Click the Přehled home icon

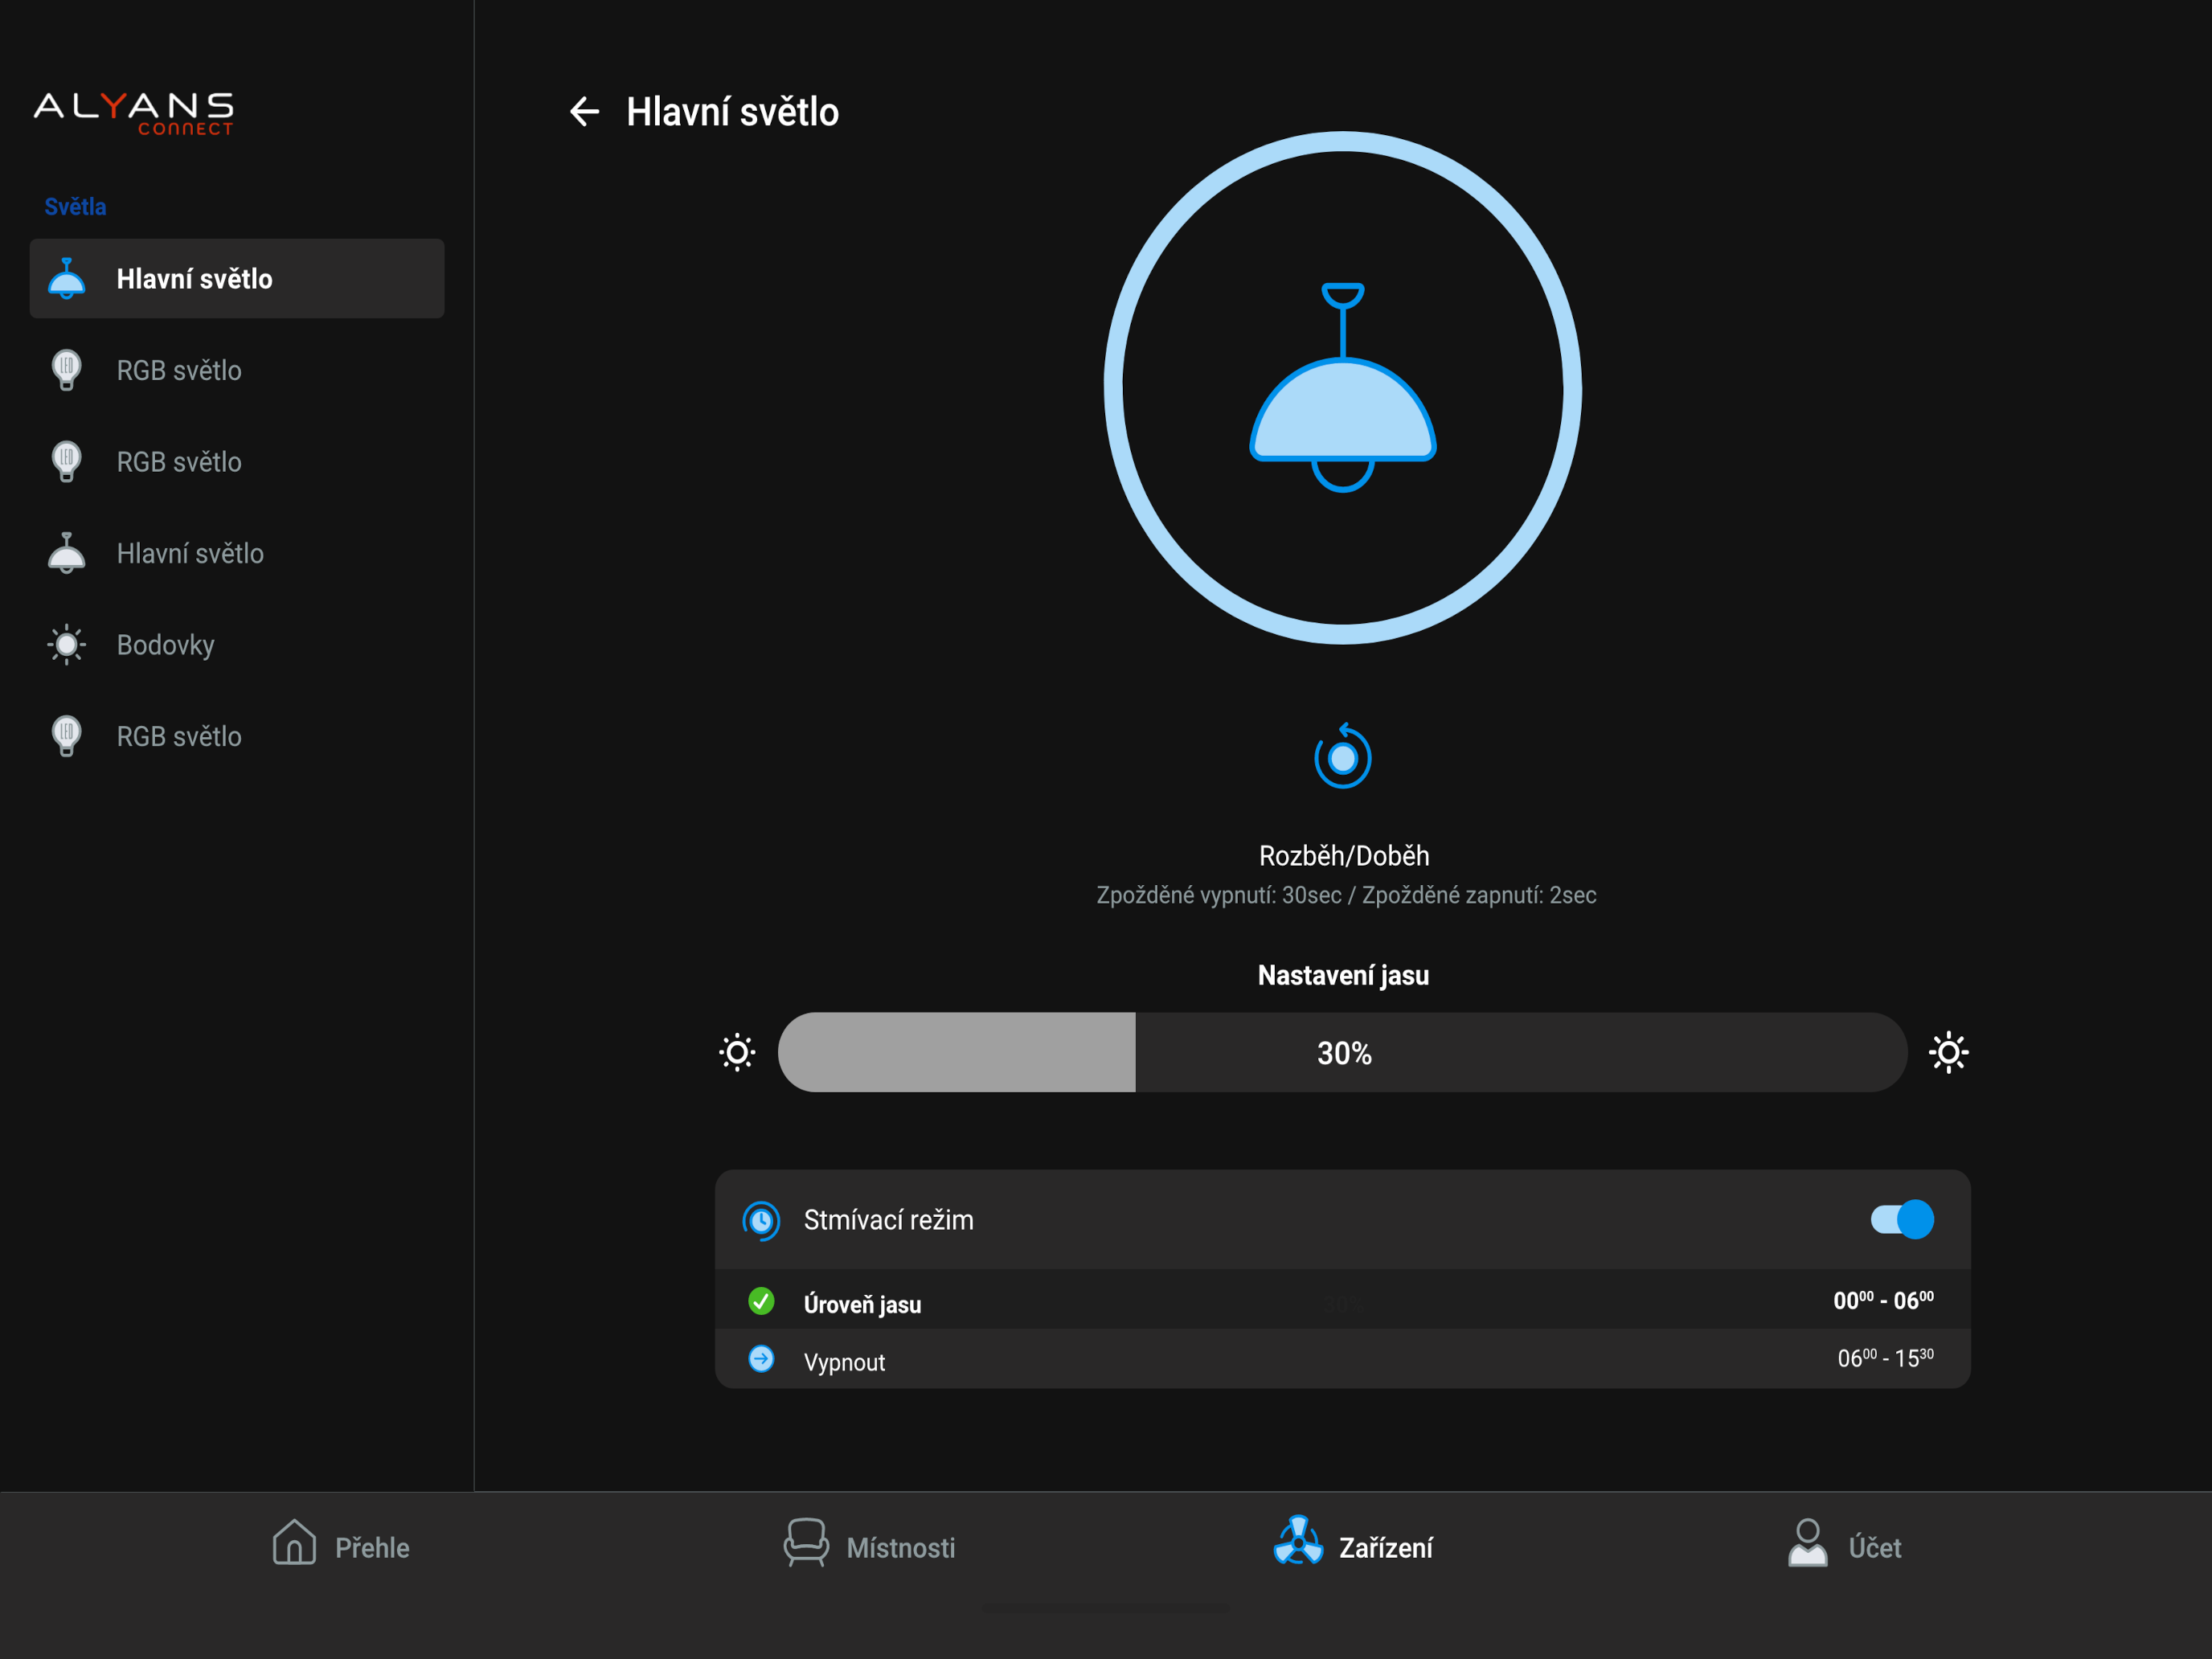294,1542
